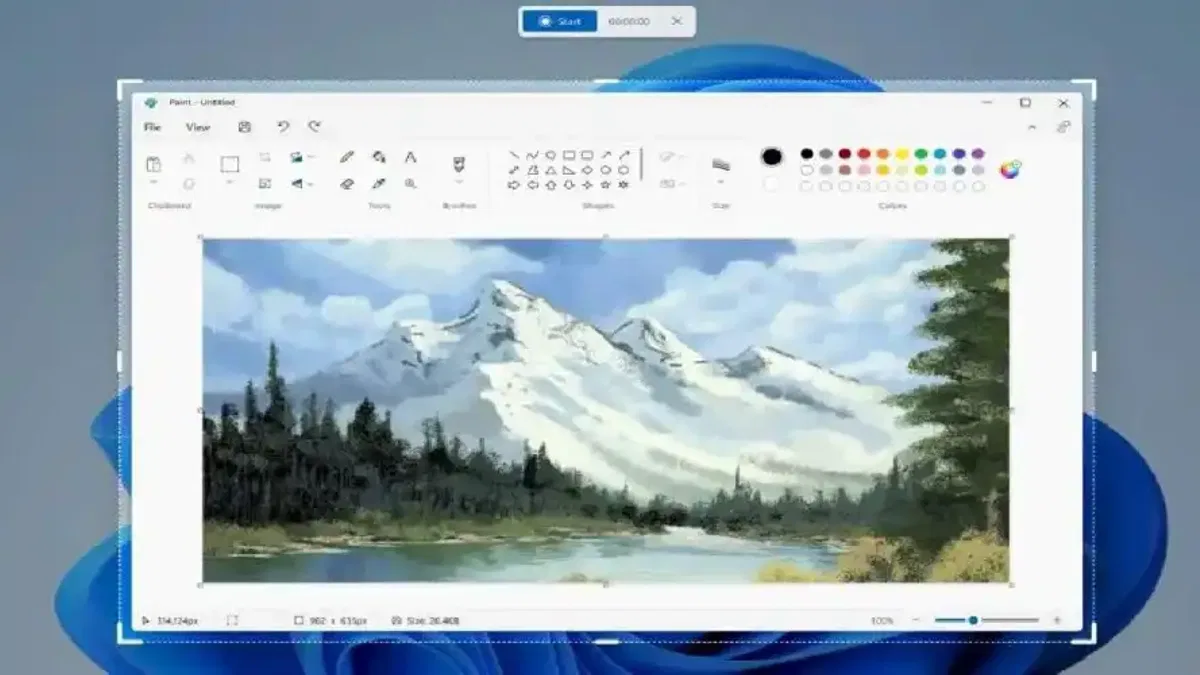Image resolution: width=1200 pixels, height=675 pixels.
Task: Choose the purple color swatch
Action: (x=978, y=154)
